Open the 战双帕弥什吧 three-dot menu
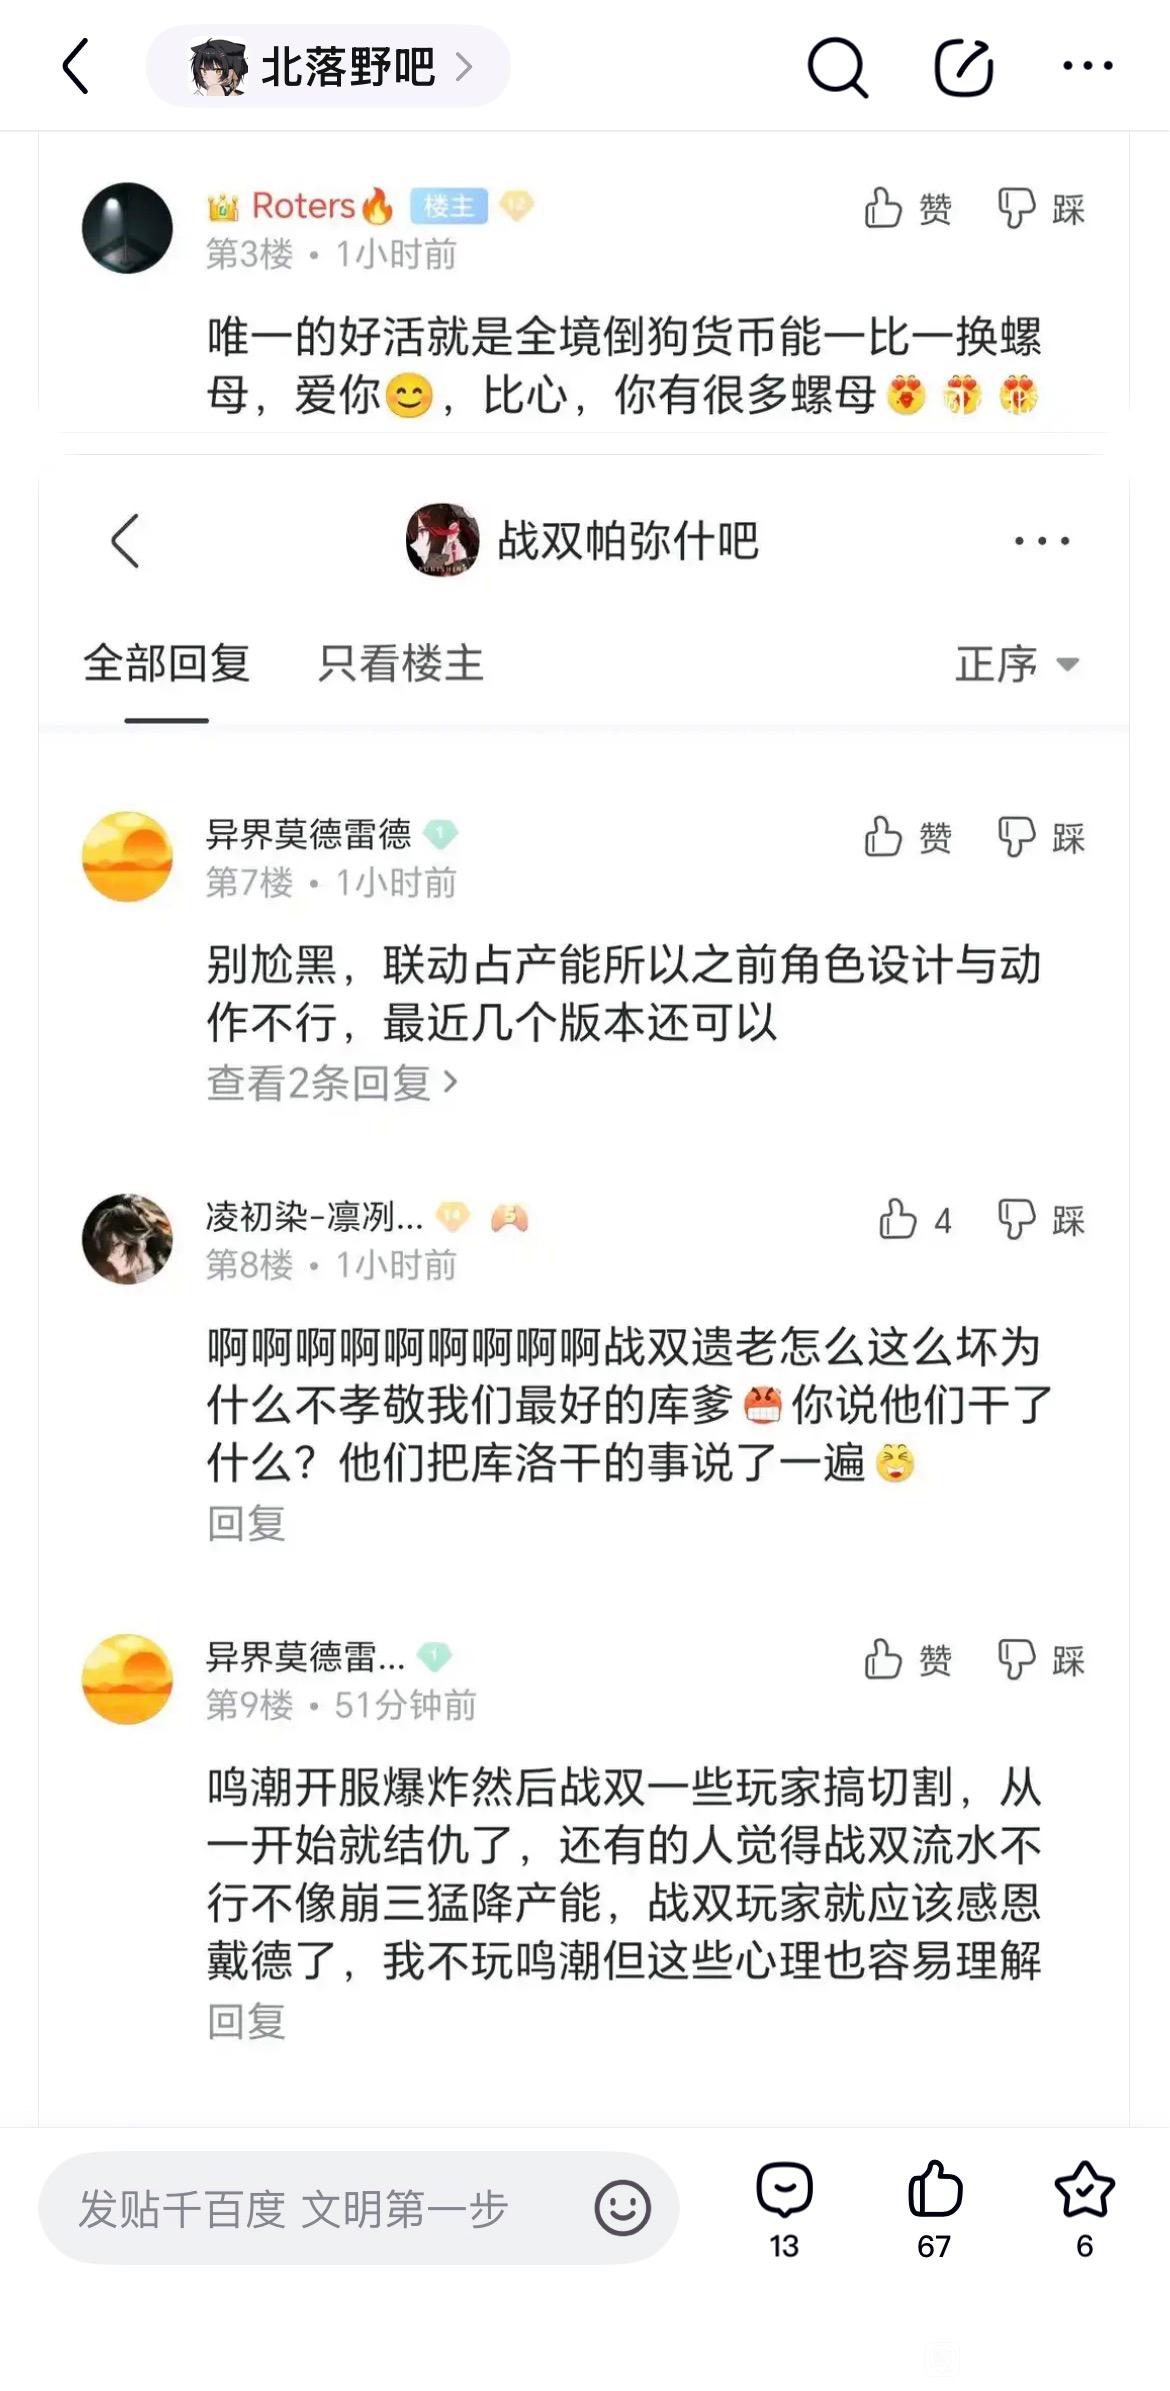Image resolution: width=1170 pixels, height=2391 pixels. click(x=1041, y=541)
